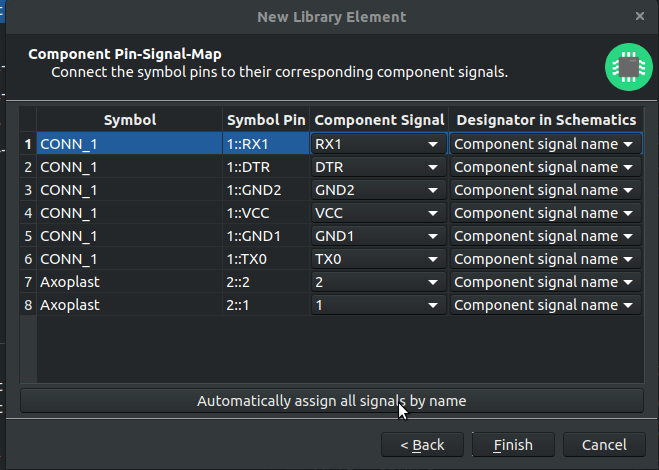Open the VCC component signal dropdown

click(x=378, y=213)
